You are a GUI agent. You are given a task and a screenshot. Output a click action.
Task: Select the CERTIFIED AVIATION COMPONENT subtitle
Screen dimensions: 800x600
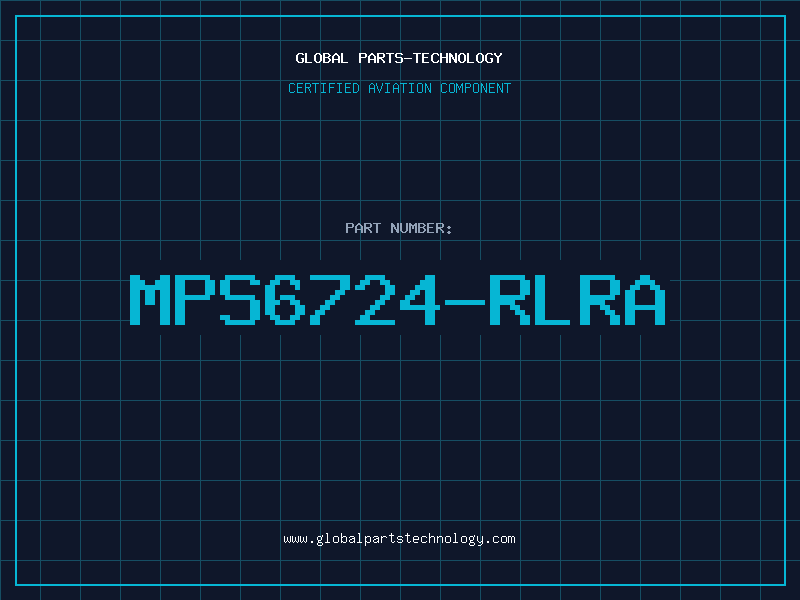coord(399,88)
